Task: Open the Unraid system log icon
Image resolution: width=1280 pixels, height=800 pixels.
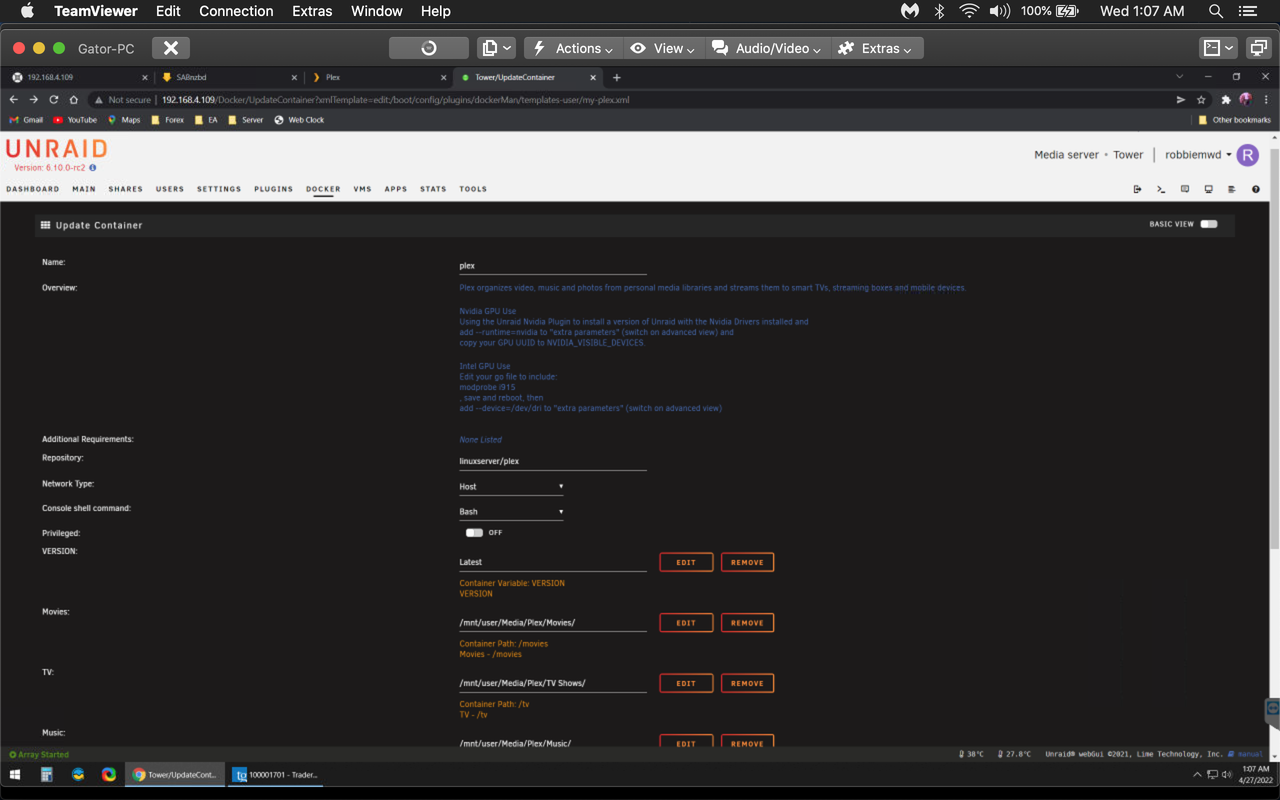Action: pyautogui.click(x=1232, y=188)
